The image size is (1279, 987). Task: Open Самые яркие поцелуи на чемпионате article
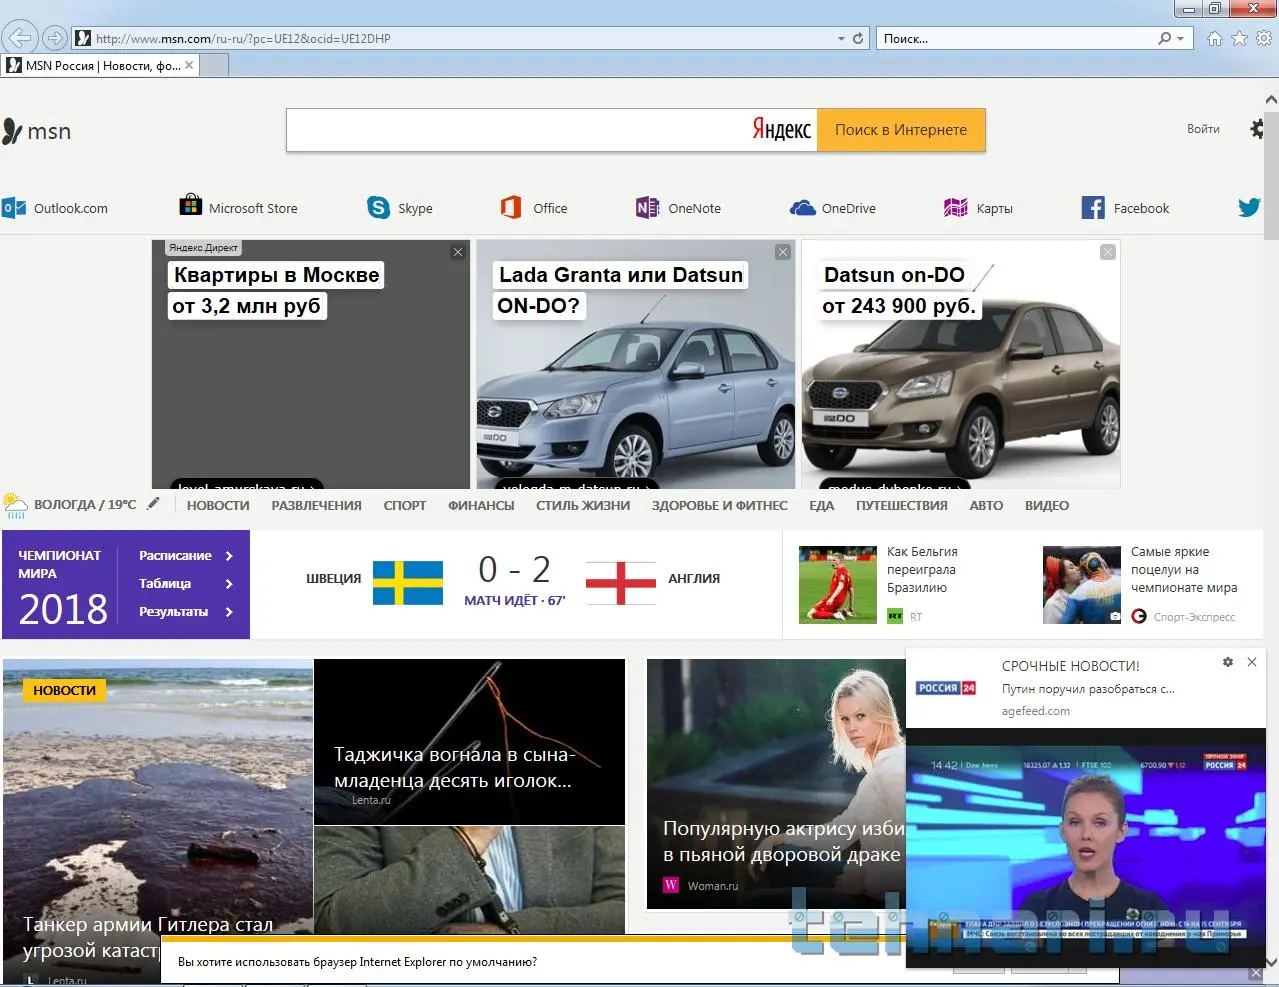tap(1184, 570)
